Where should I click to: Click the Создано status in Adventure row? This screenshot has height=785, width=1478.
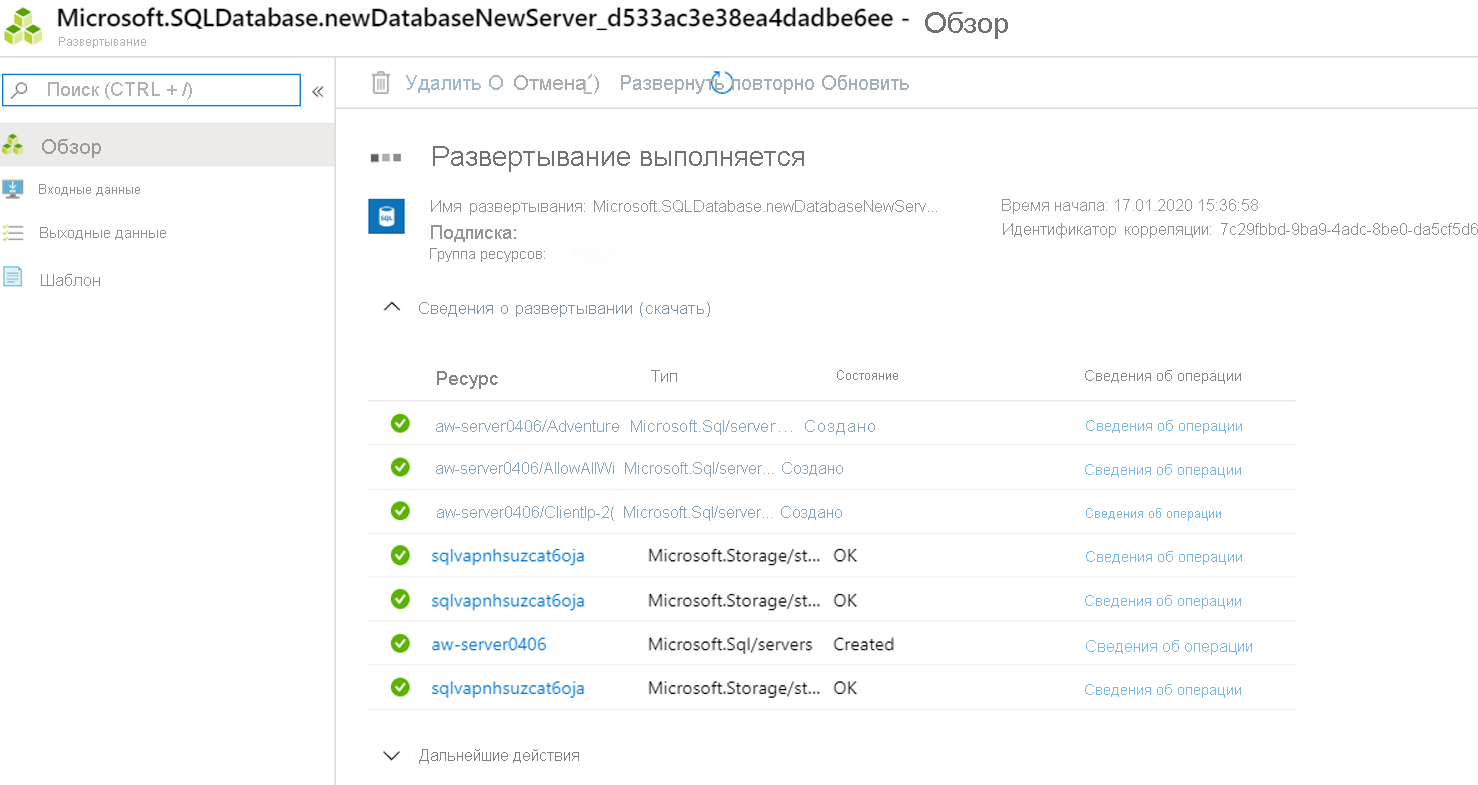pos(840,426)
